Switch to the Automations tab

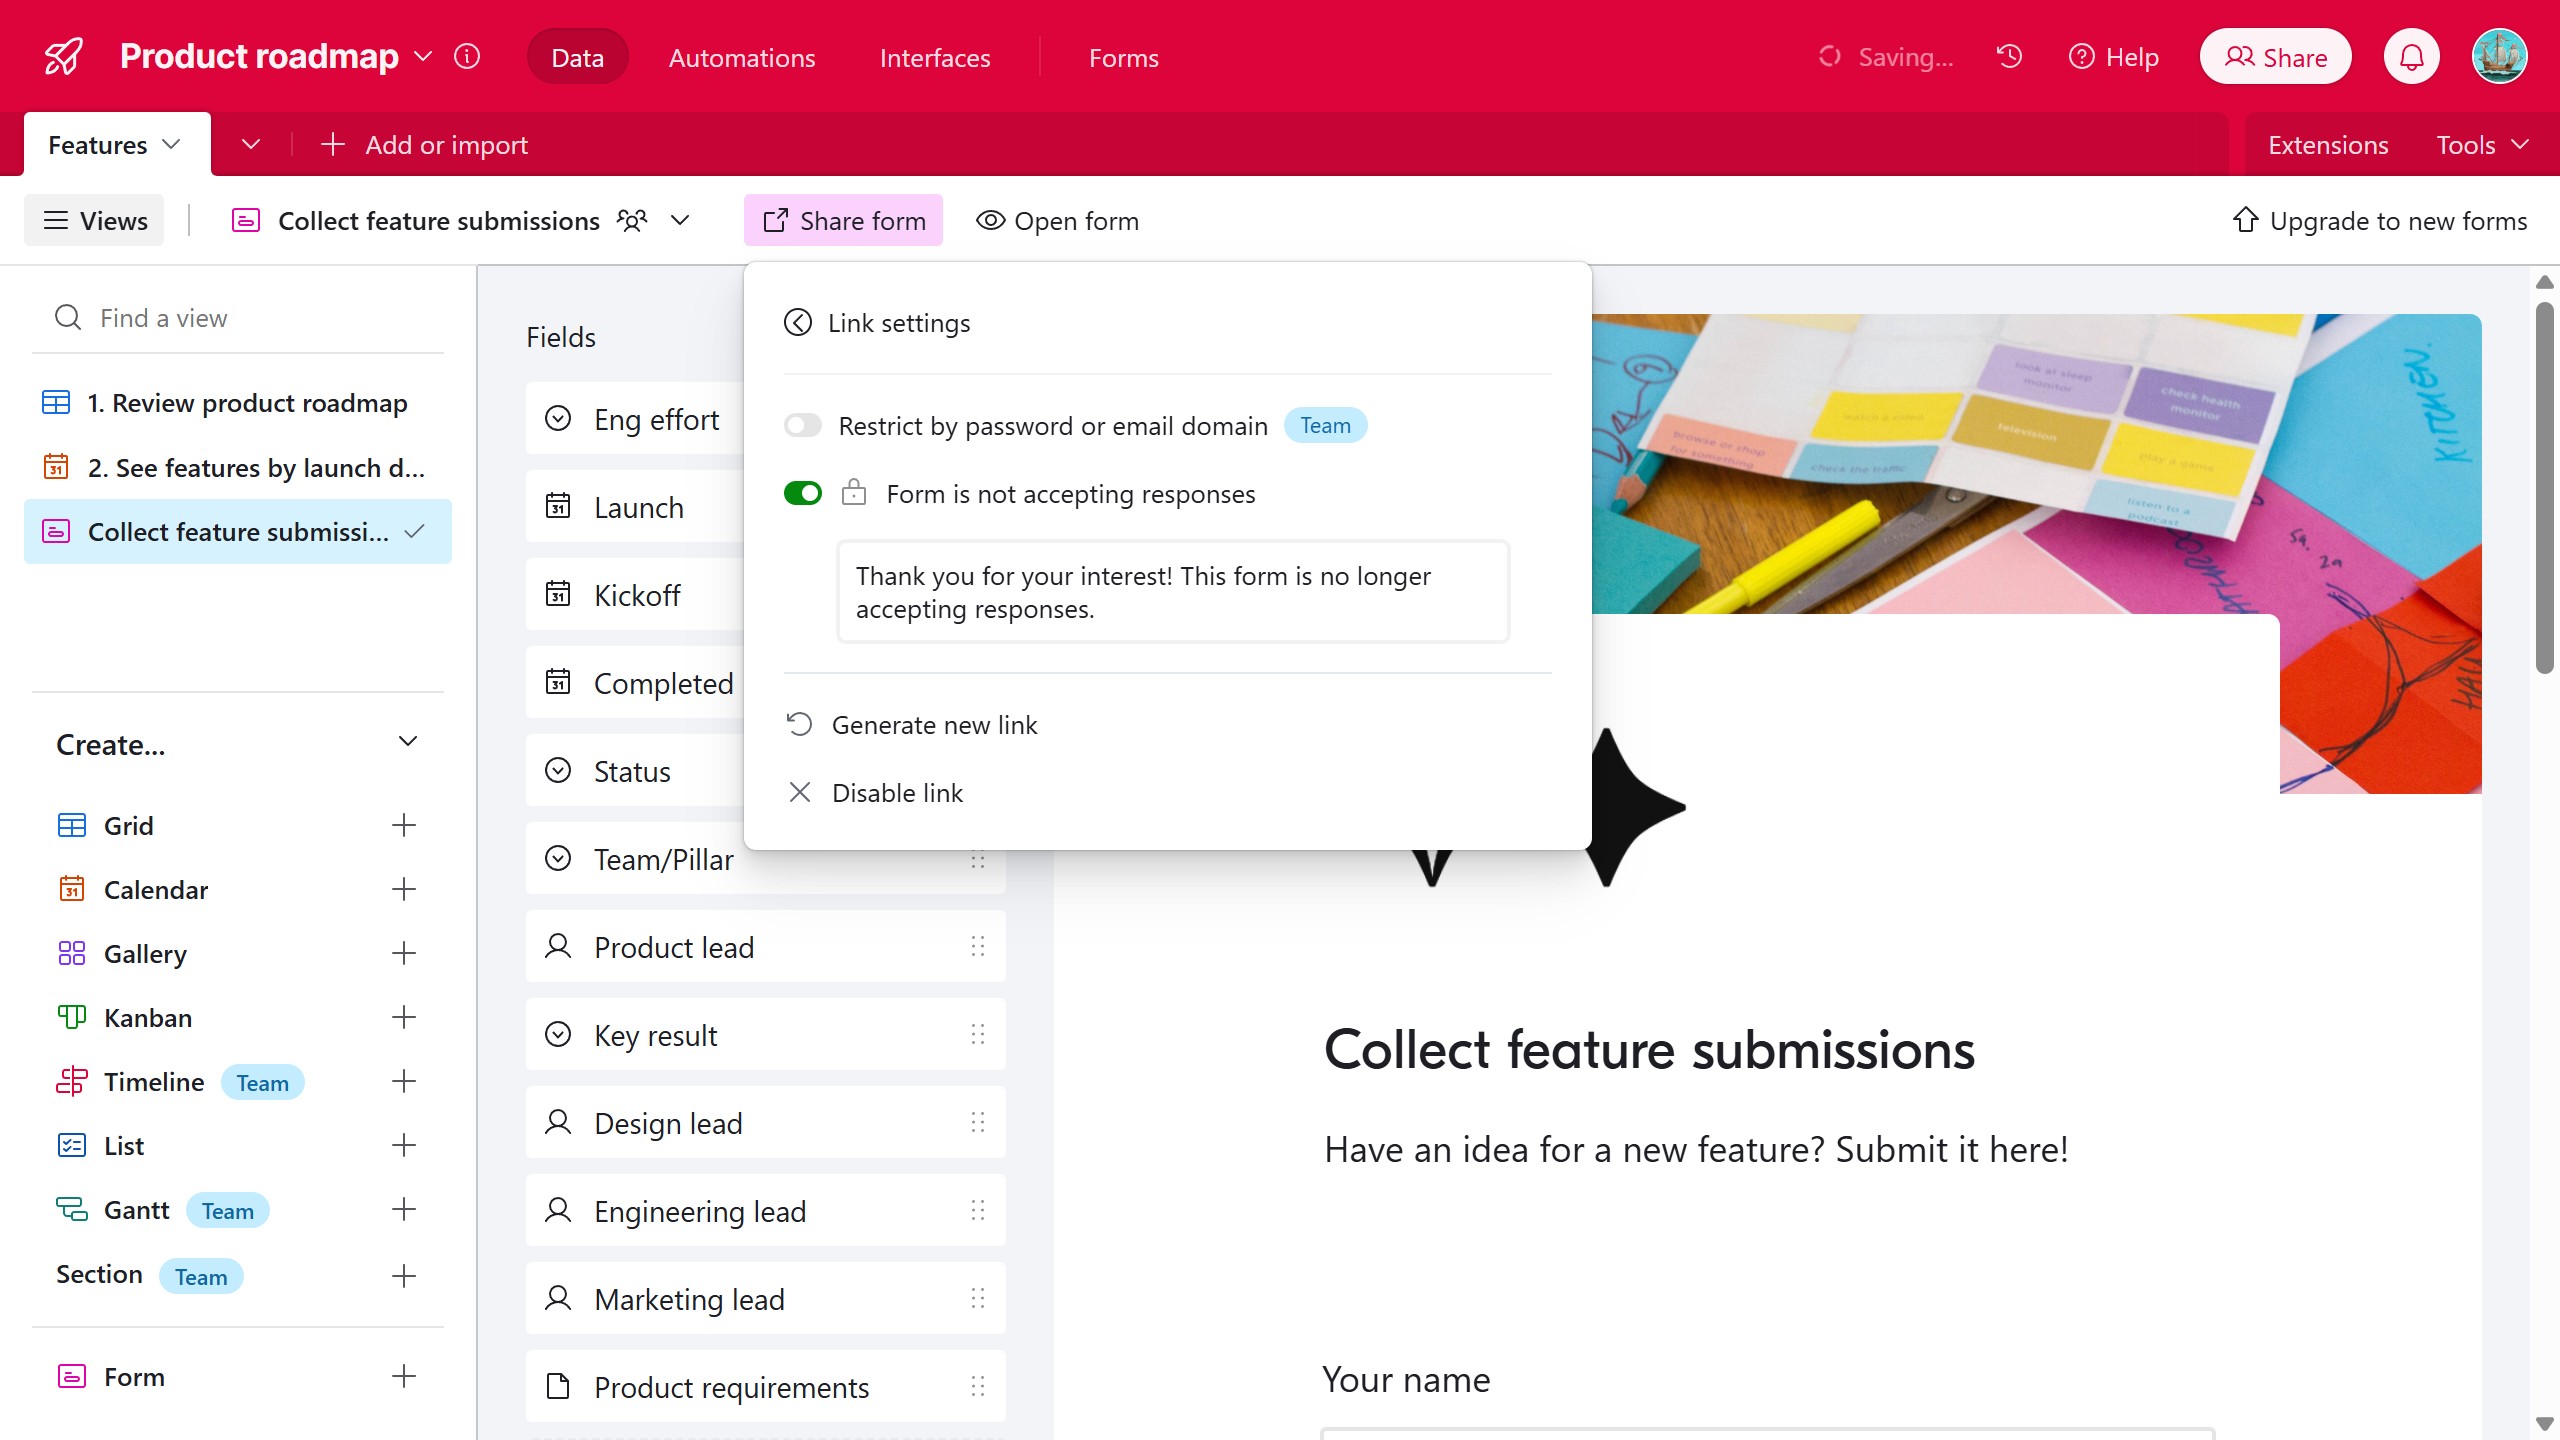click(x=741, y=58)
